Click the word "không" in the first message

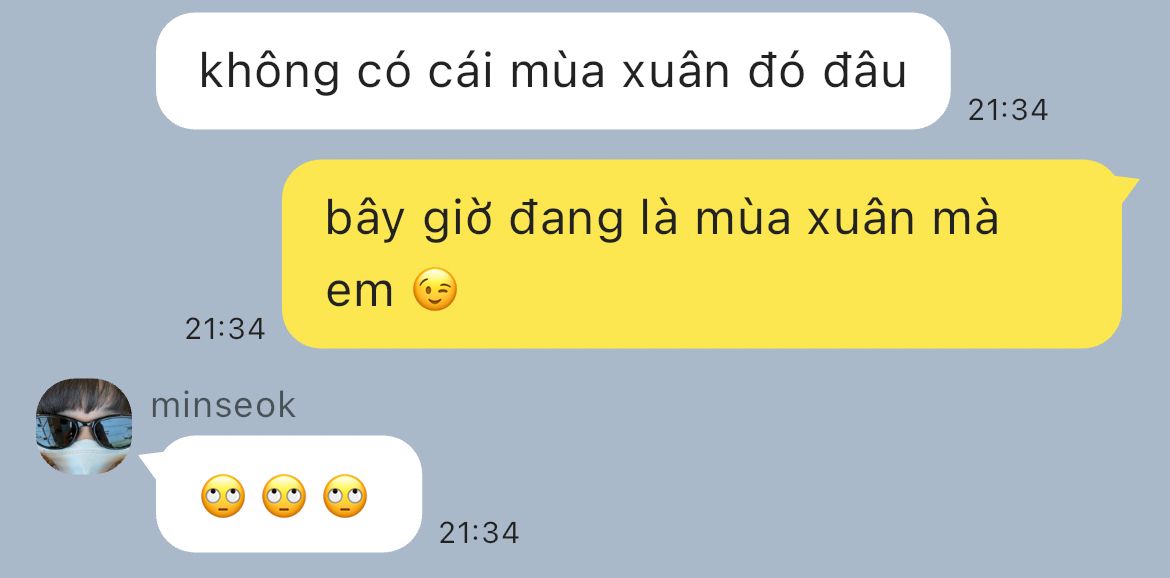tap(269, 72)
